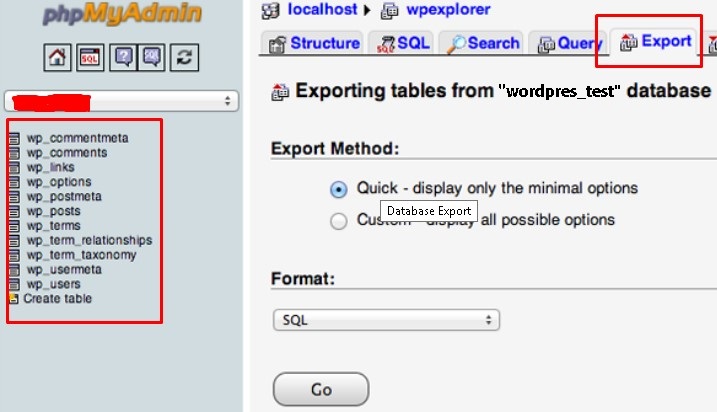Click table icon beside wp_posts
This screenshot has height=412, width=717.
coord(14,211)
